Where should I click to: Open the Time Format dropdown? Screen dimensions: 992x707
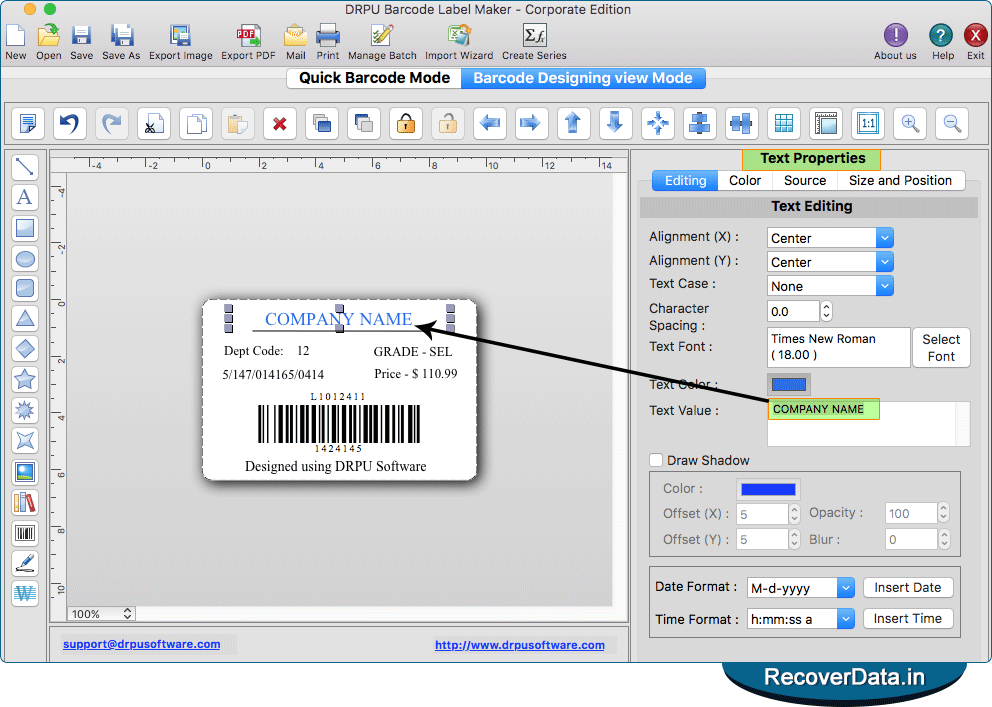pos(845,618)
